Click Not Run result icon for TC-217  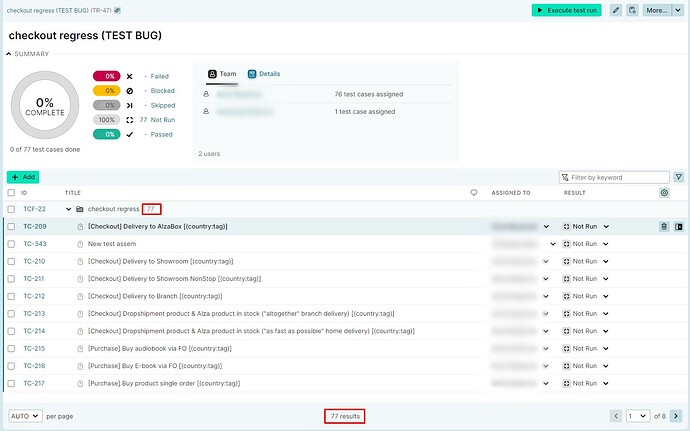point(566,383)
